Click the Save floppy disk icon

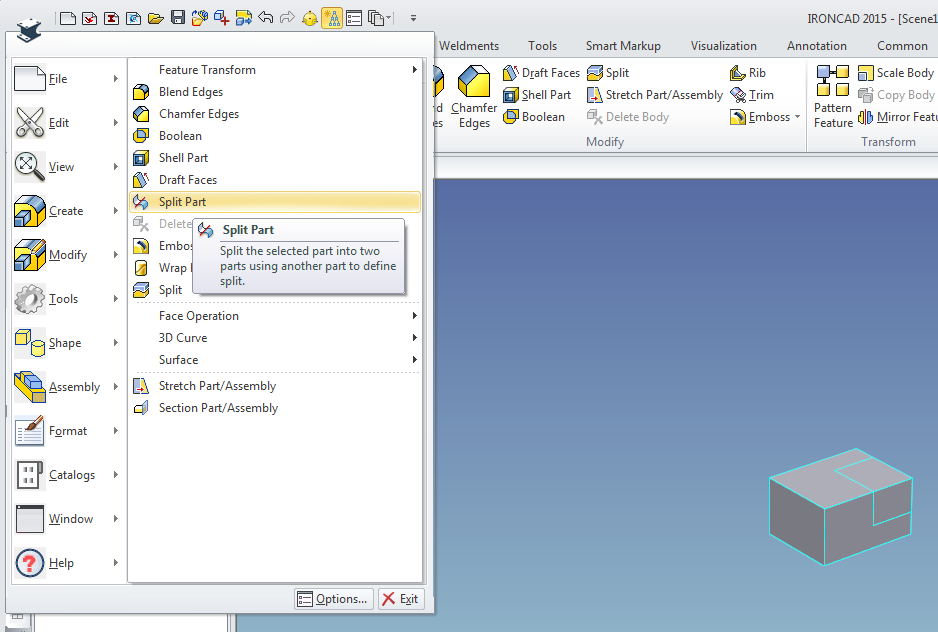(x=178, y=18)
